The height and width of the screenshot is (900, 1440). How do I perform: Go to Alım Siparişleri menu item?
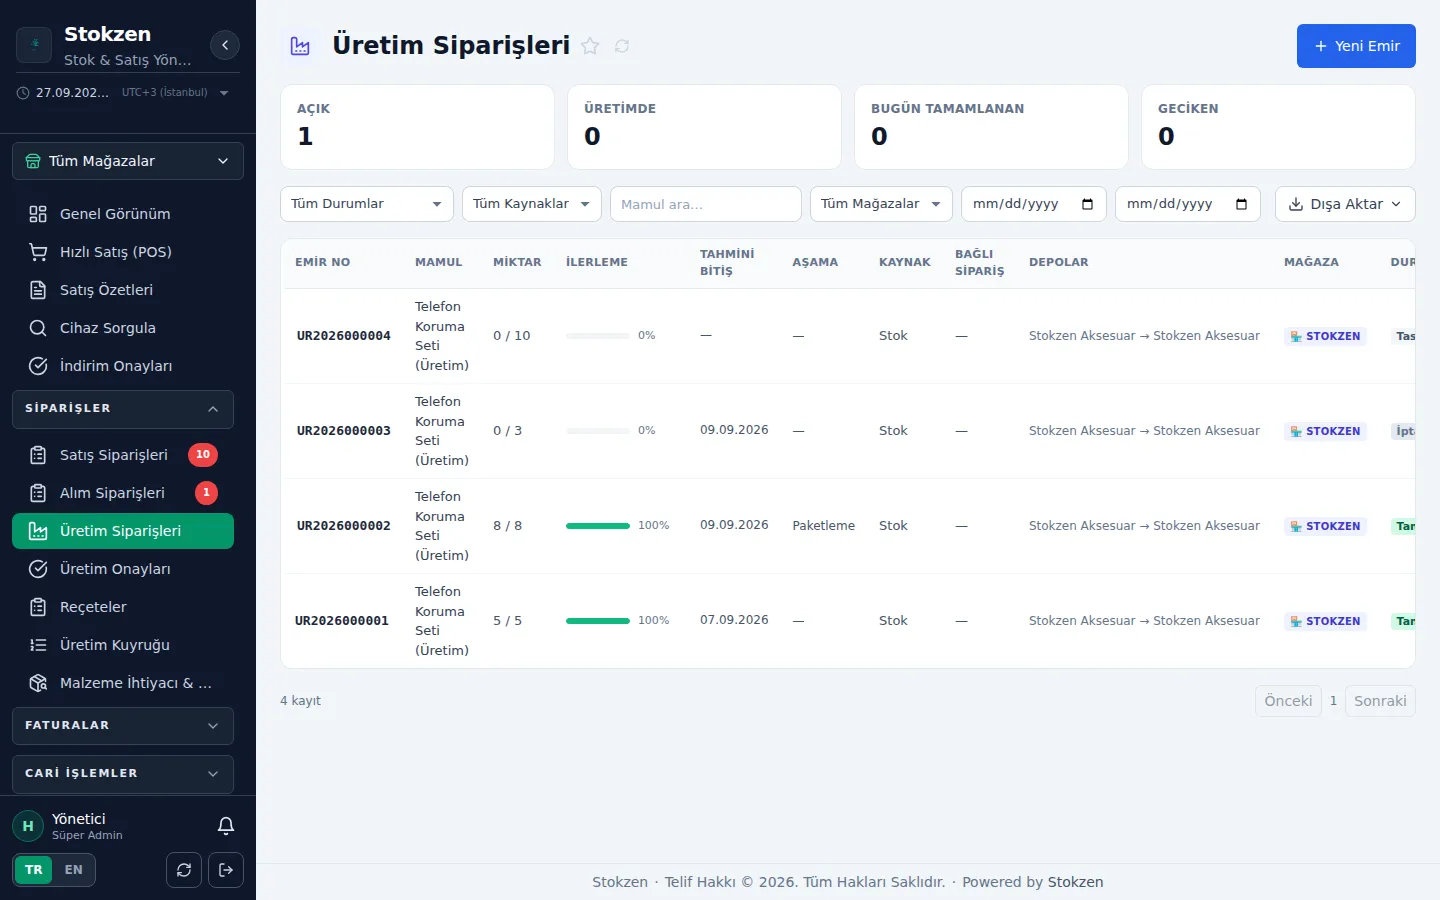tap(123, 493)
